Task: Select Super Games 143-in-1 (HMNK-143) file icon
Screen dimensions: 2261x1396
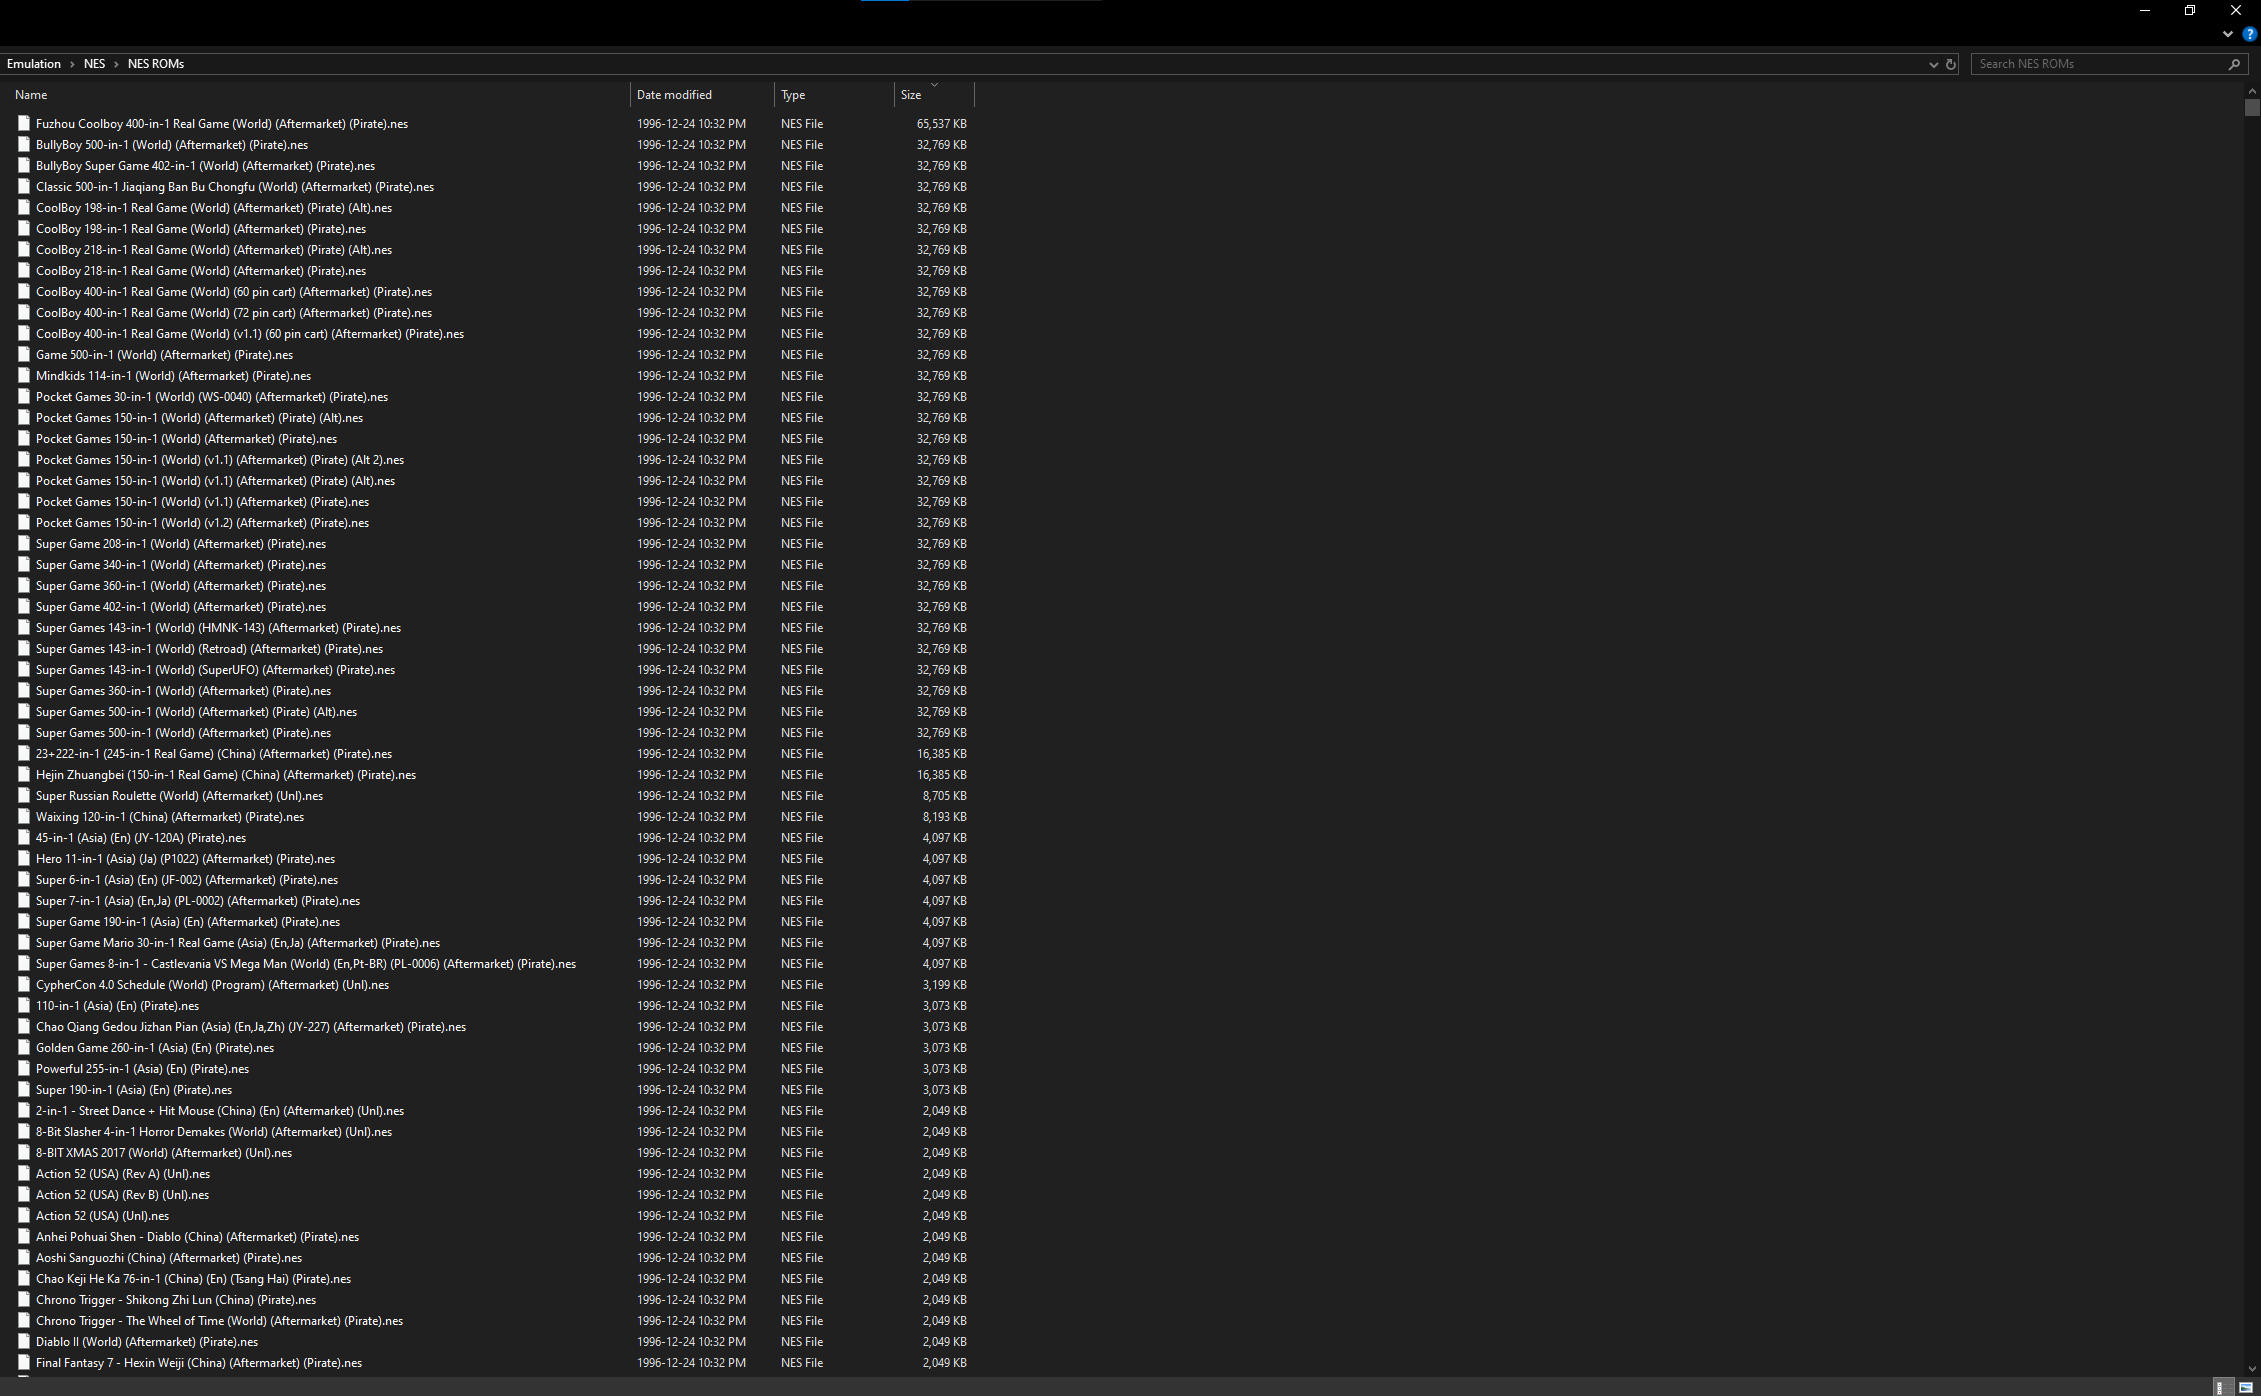Action: tap(23, 628)
